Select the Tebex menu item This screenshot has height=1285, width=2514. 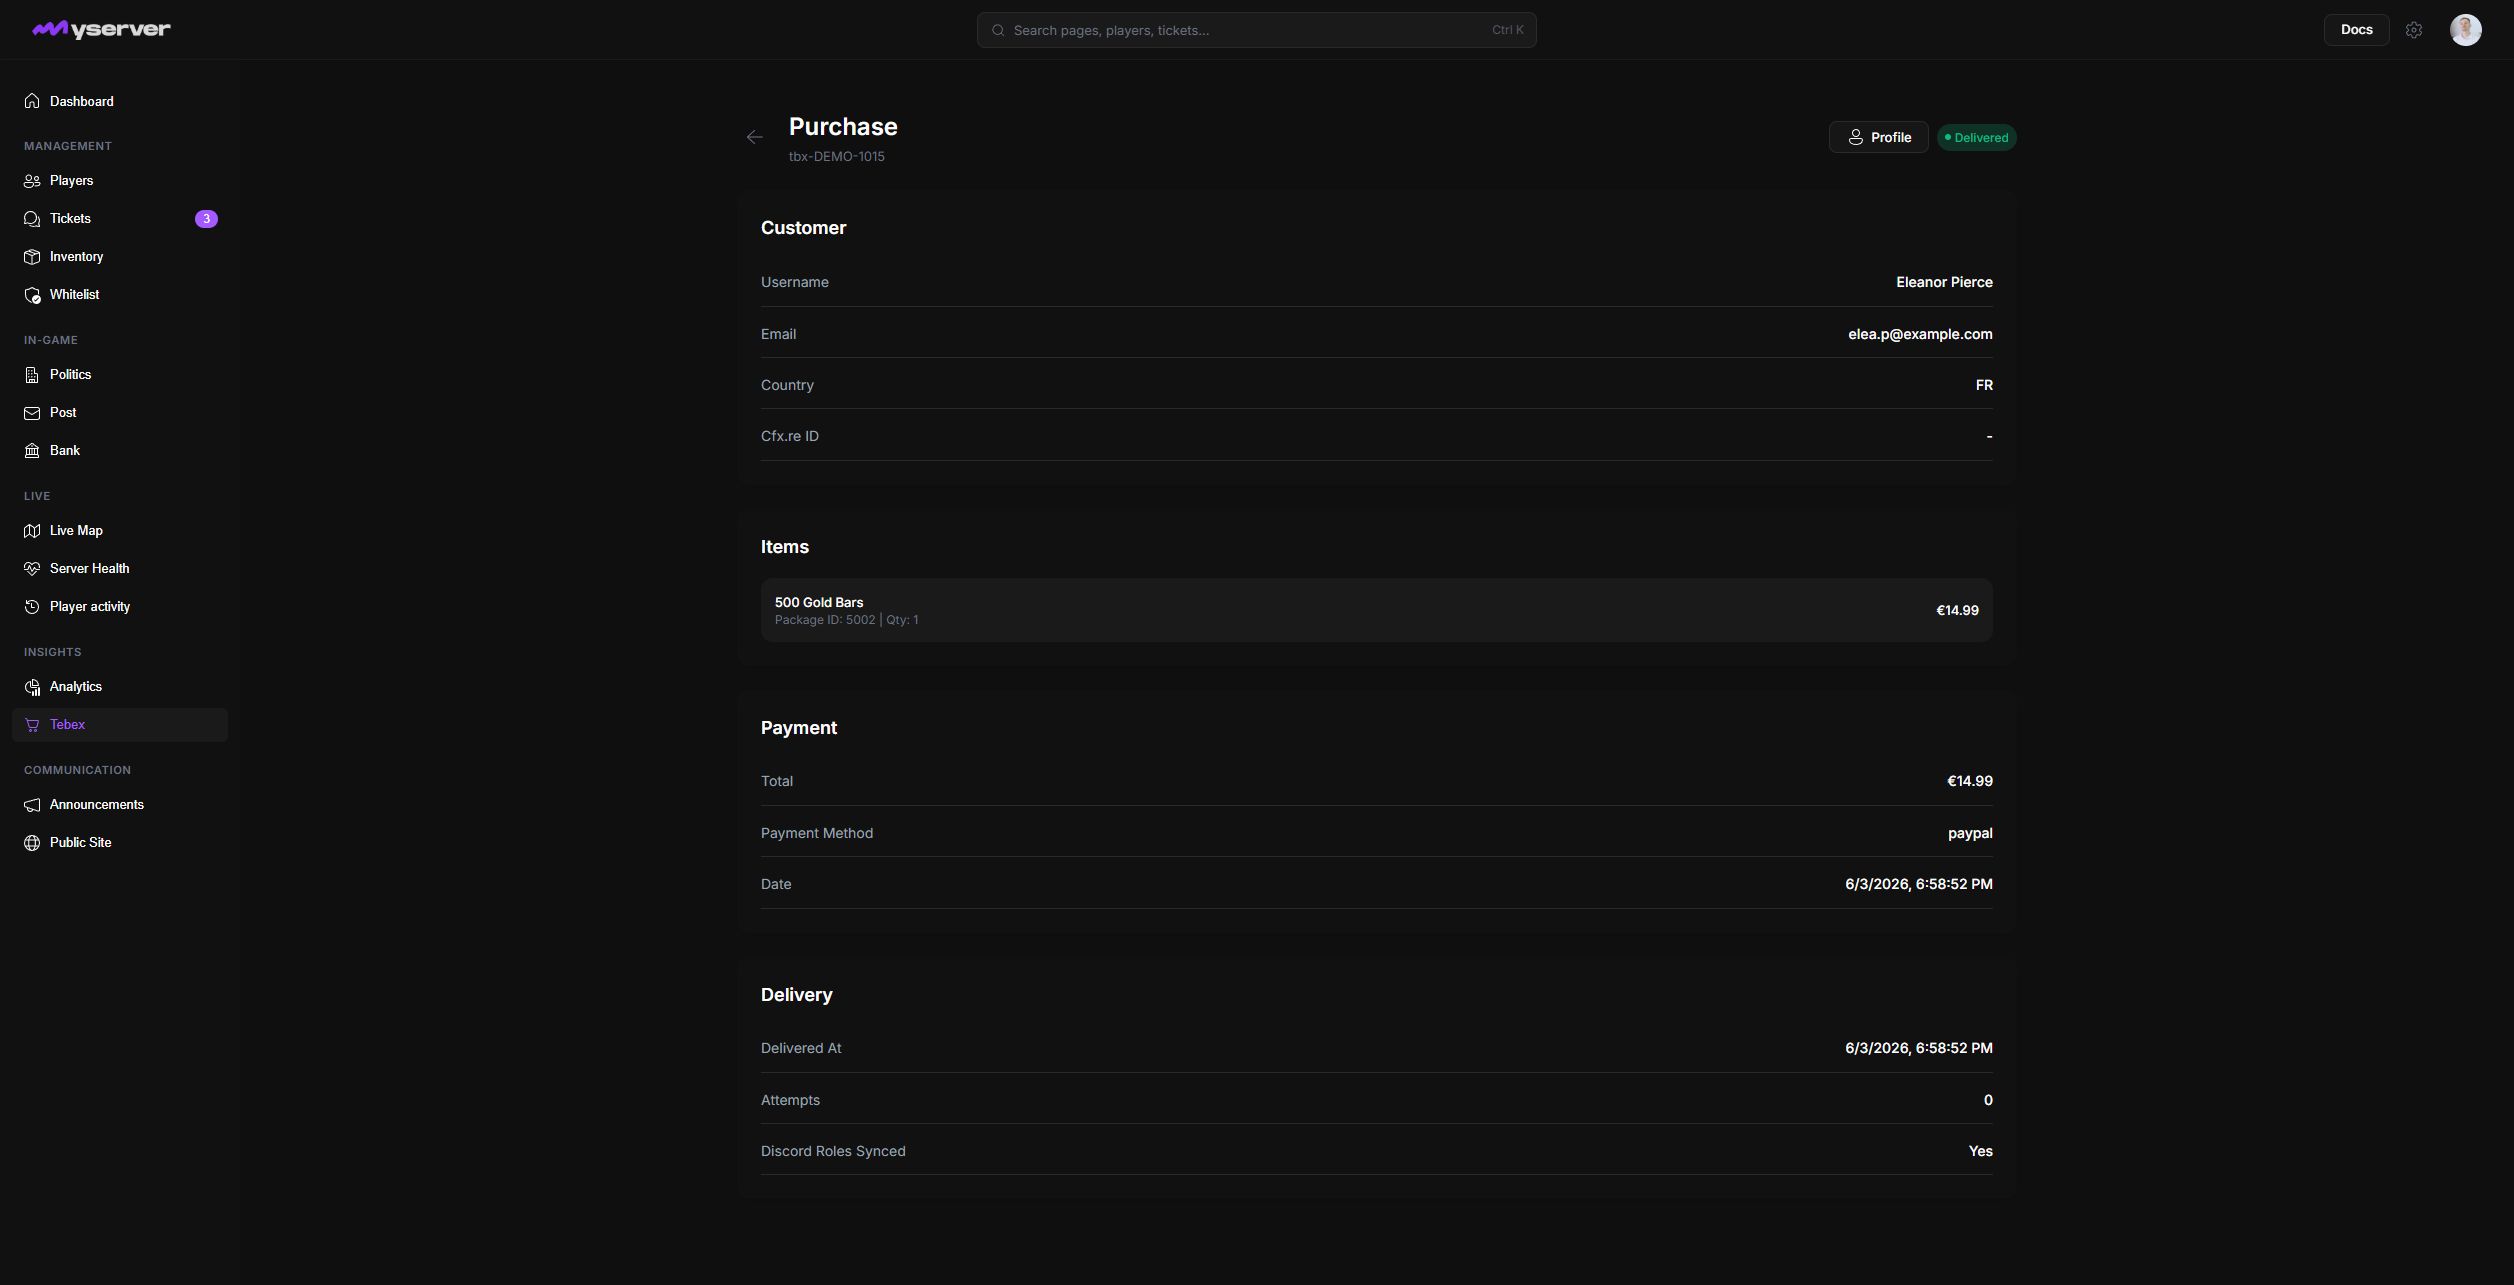(x=120, y=725)
